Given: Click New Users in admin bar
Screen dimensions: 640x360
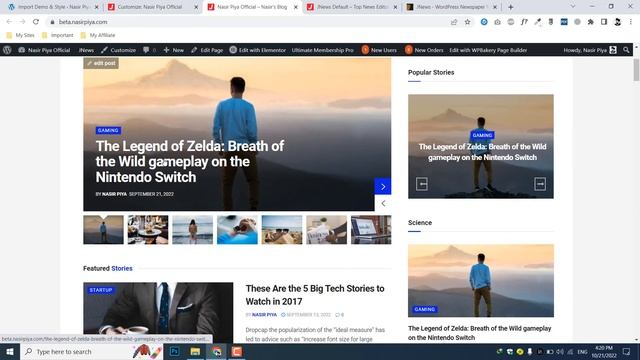Looking at the screenshot, I should click(x=379, y=50).
